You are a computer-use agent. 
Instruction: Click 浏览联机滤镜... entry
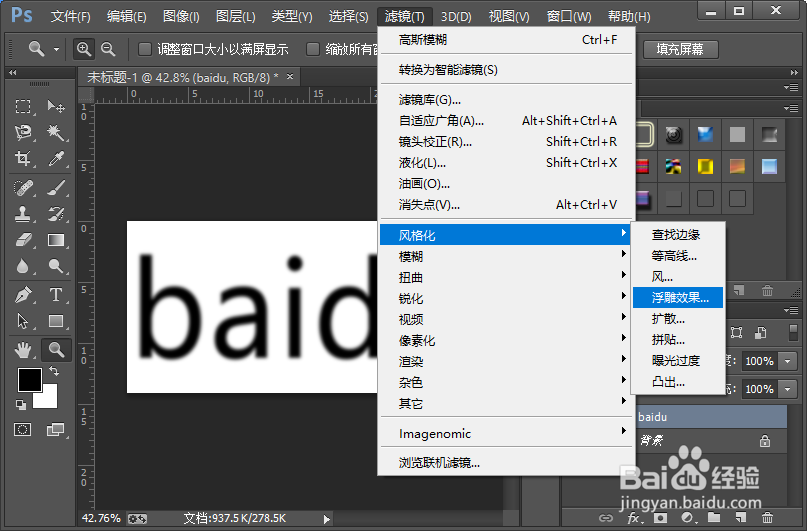506,463
